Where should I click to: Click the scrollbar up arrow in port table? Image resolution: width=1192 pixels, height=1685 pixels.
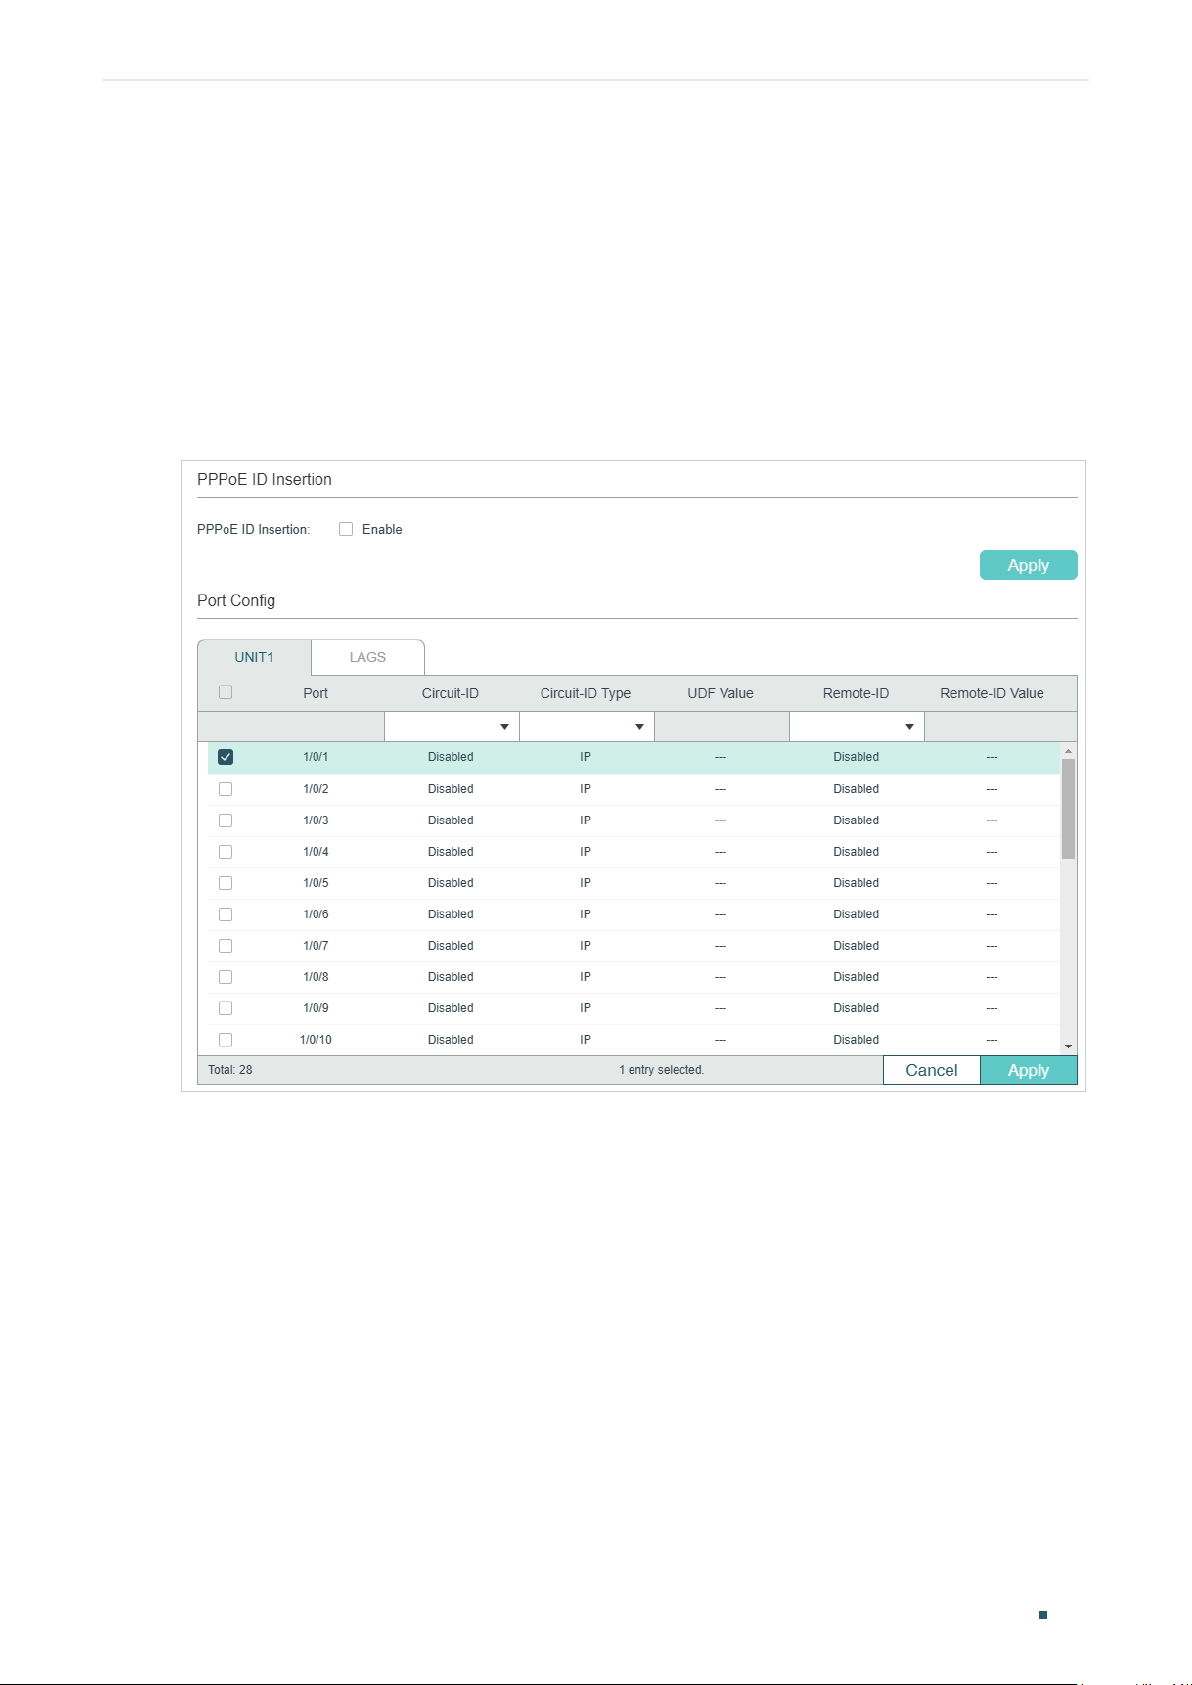[1068, 751]
